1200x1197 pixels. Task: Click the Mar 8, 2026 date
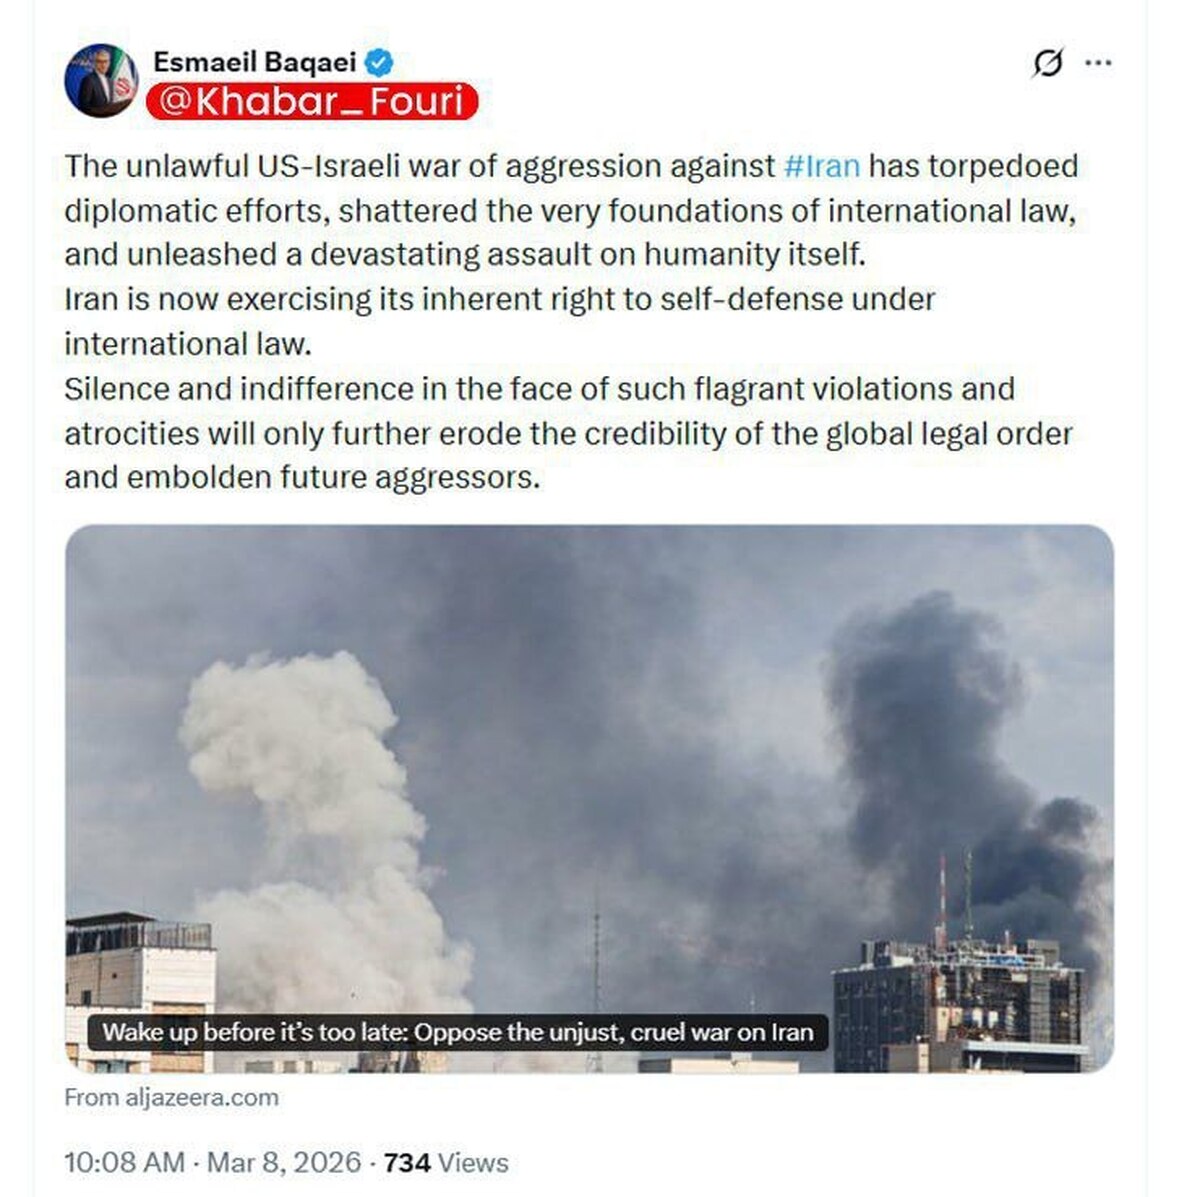coord(283,1162)
